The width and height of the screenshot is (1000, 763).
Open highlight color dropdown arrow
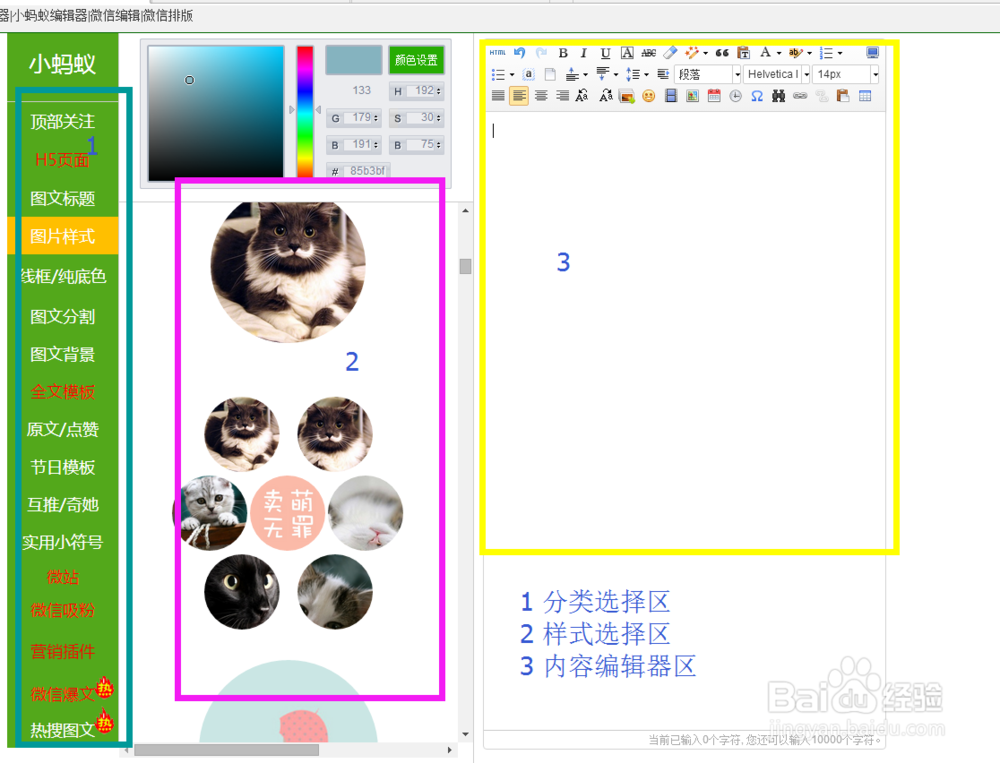[x=809, y=54]
